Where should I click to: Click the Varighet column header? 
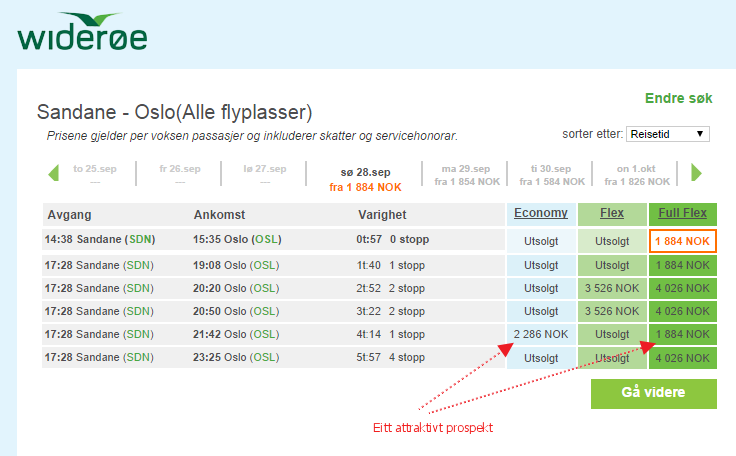point(382,215)
